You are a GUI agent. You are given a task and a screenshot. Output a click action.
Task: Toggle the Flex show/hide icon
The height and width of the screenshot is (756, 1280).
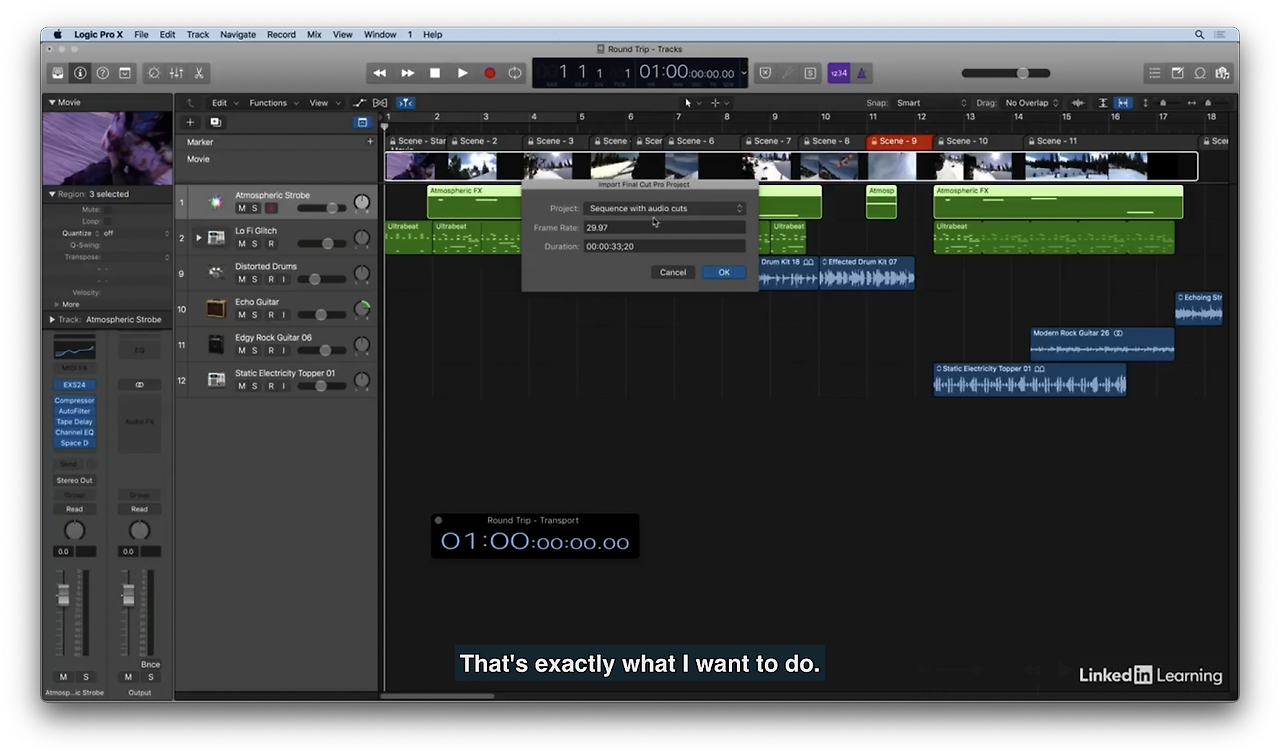click(x=380, y=103)
